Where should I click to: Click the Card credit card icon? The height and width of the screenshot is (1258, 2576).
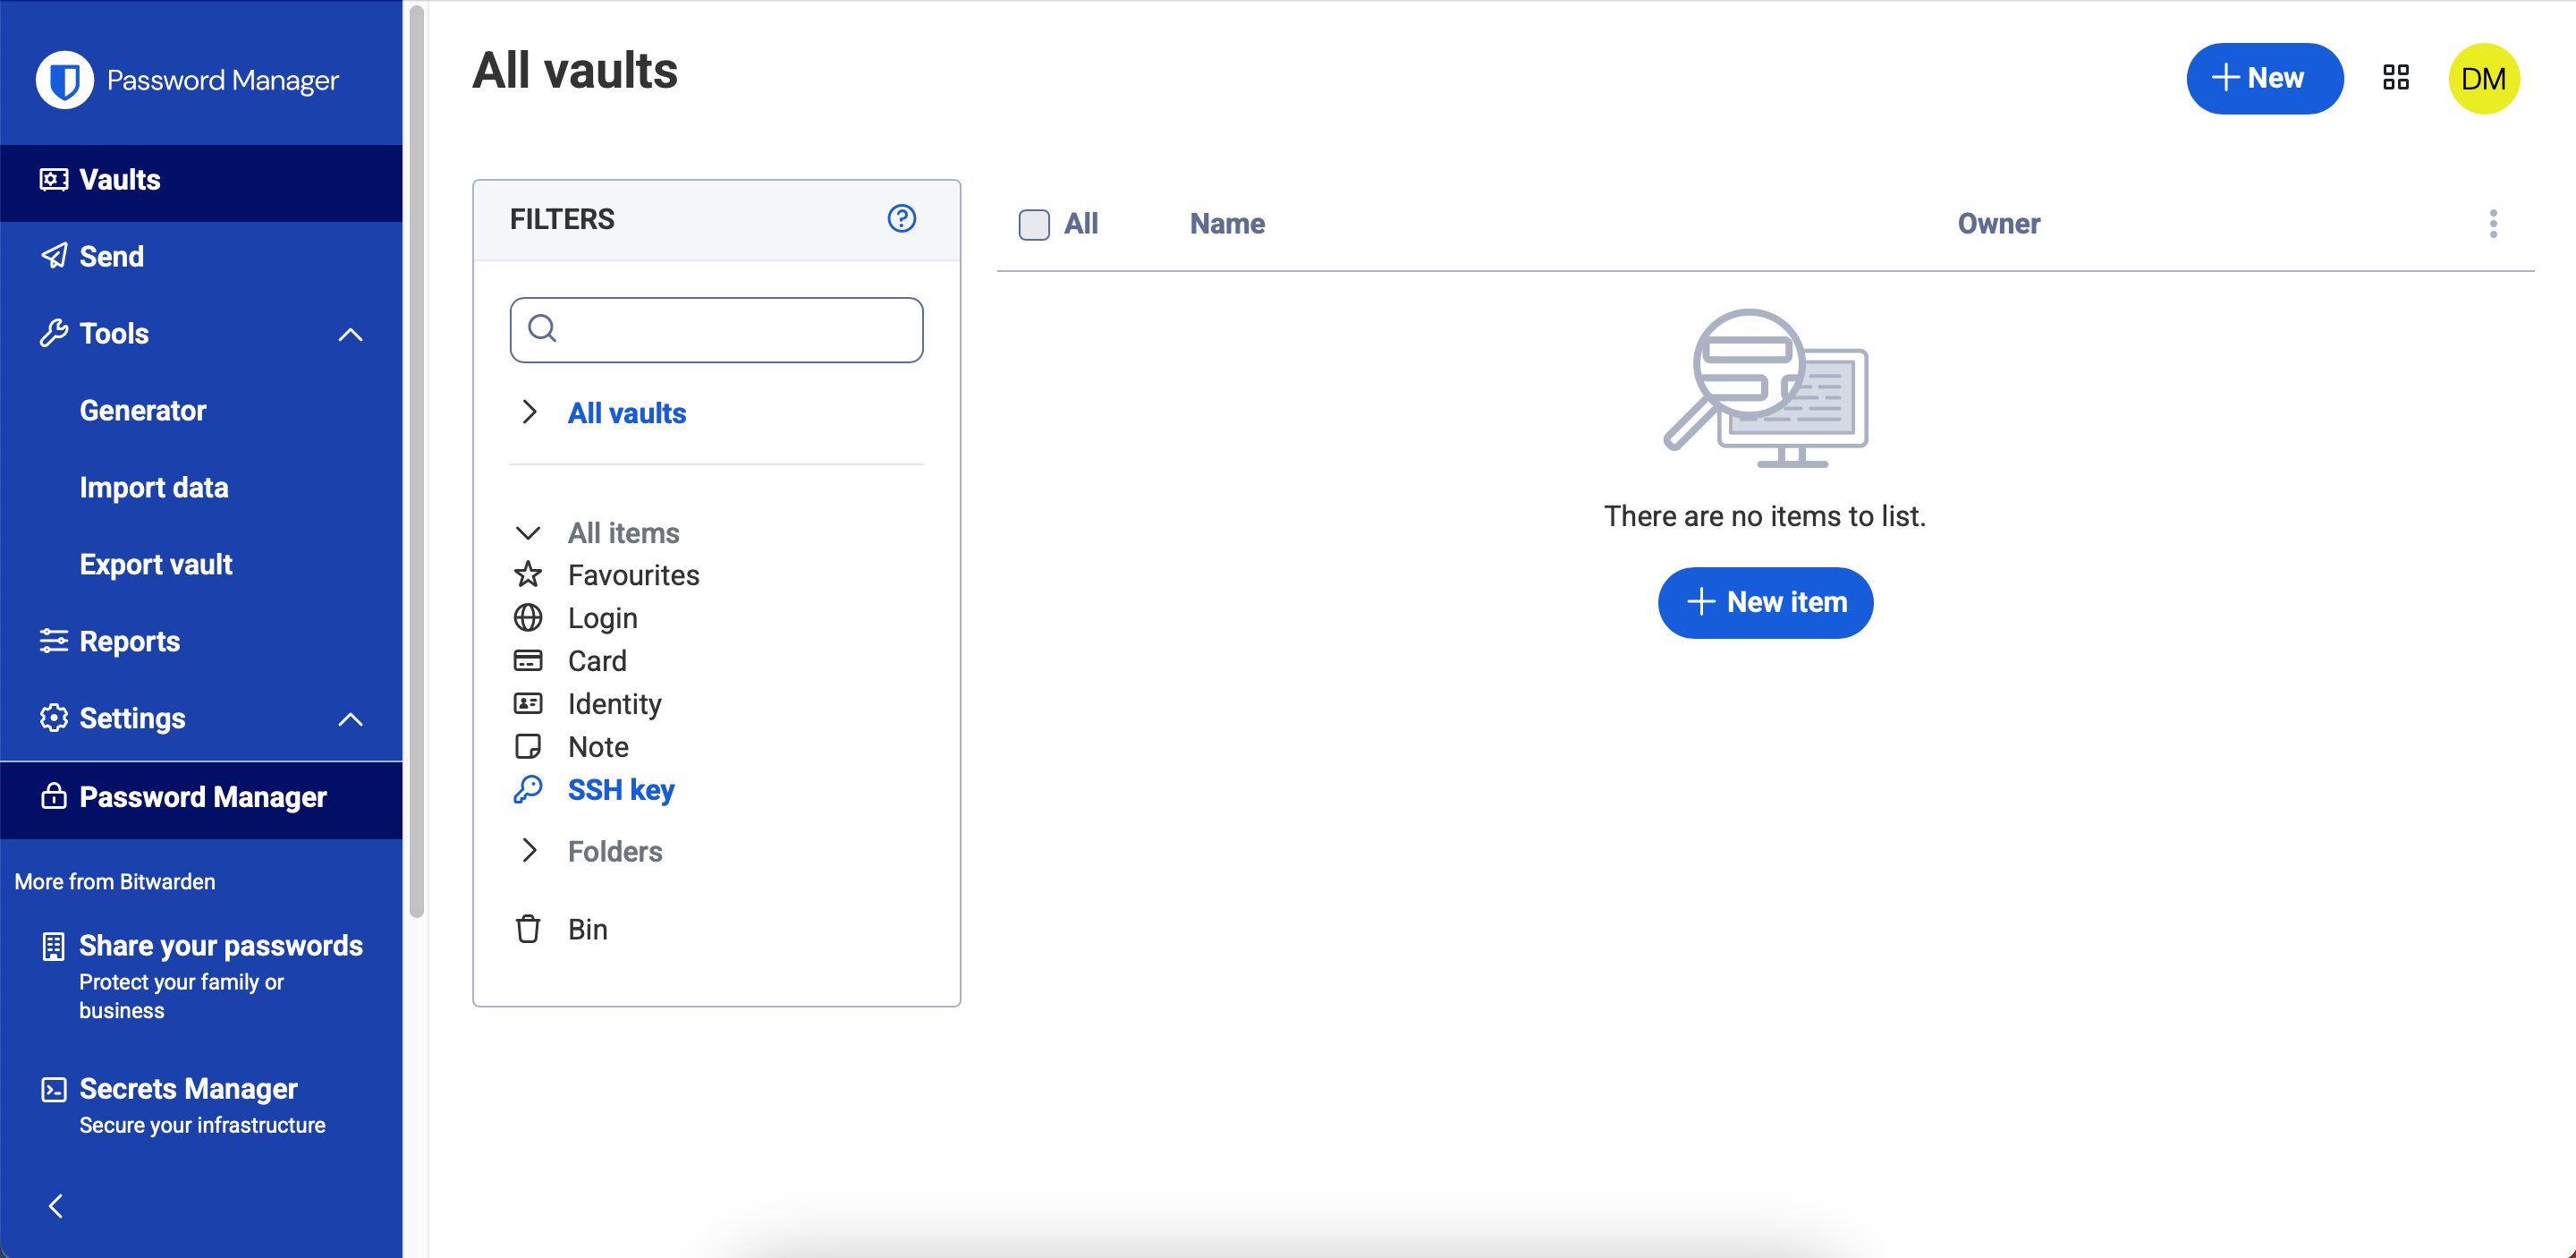tap(528, 660)
